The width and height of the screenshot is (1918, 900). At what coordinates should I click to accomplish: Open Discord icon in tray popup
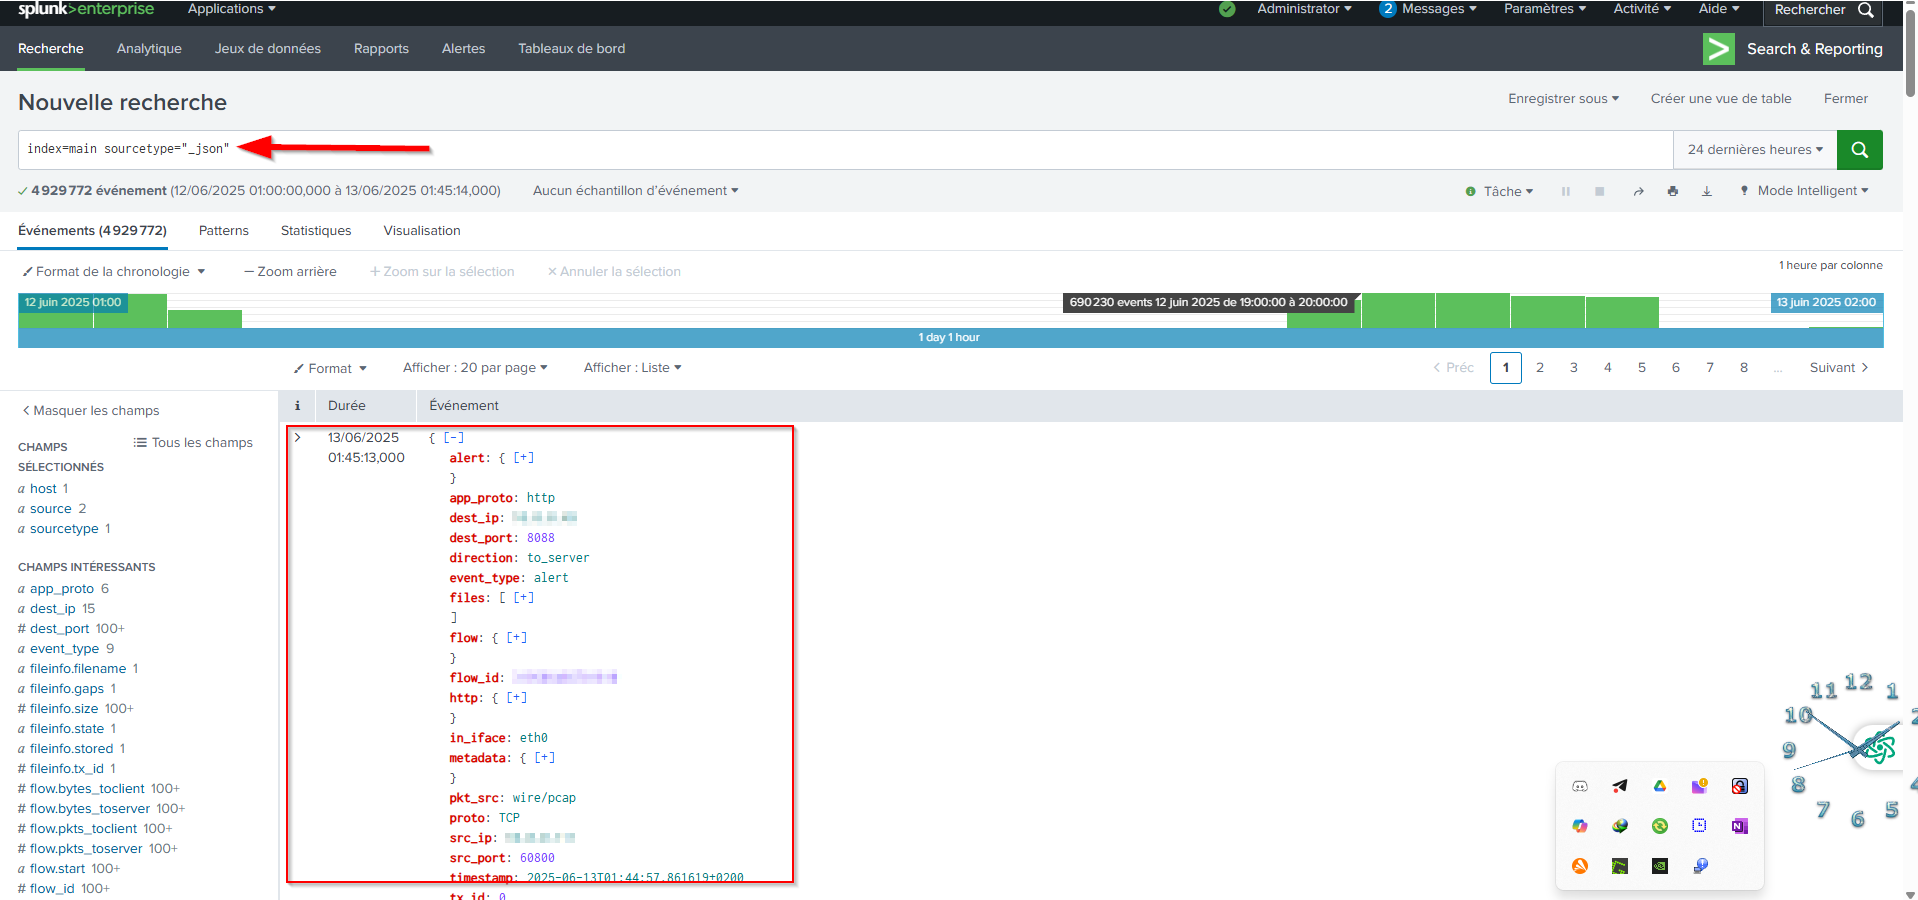pyautogui.click(x=1580, y=786)
